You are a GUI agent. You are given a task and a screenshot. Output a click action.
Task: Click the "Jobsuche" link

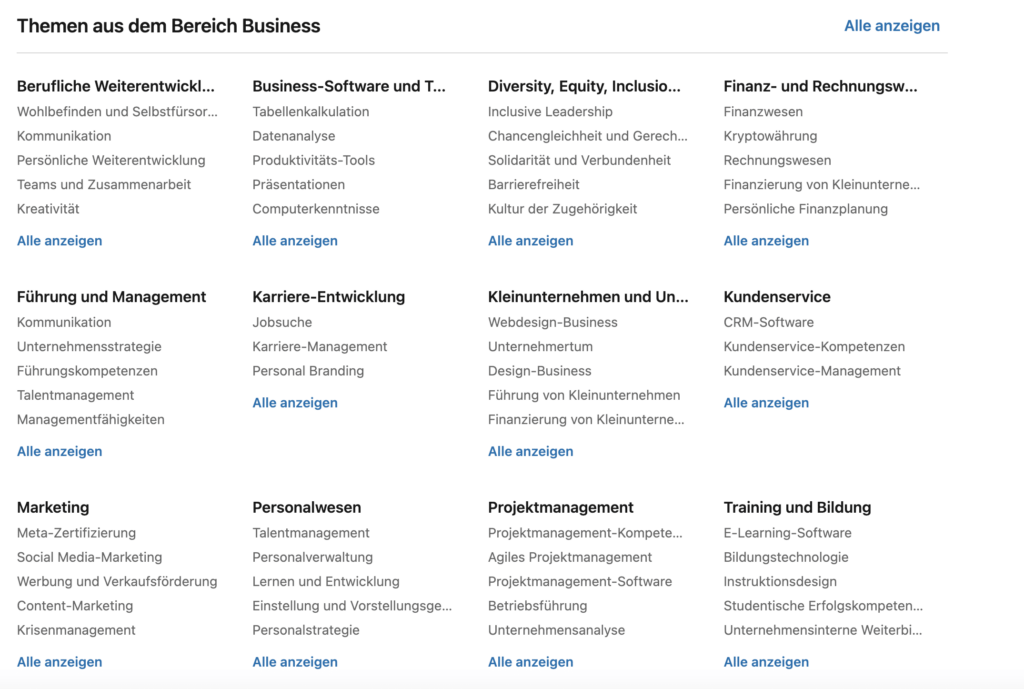click(x=282, y=323)
